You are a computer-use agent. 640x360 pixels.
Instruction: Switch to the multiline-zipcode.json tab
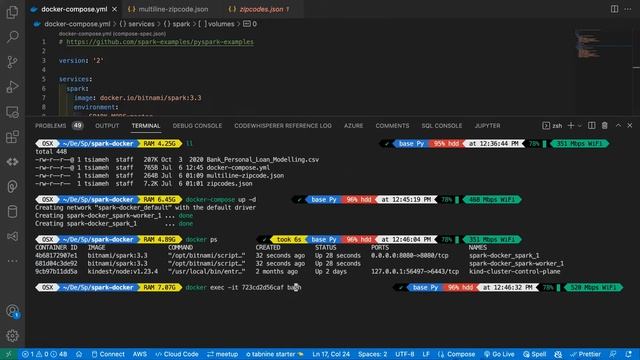[168, 9]
